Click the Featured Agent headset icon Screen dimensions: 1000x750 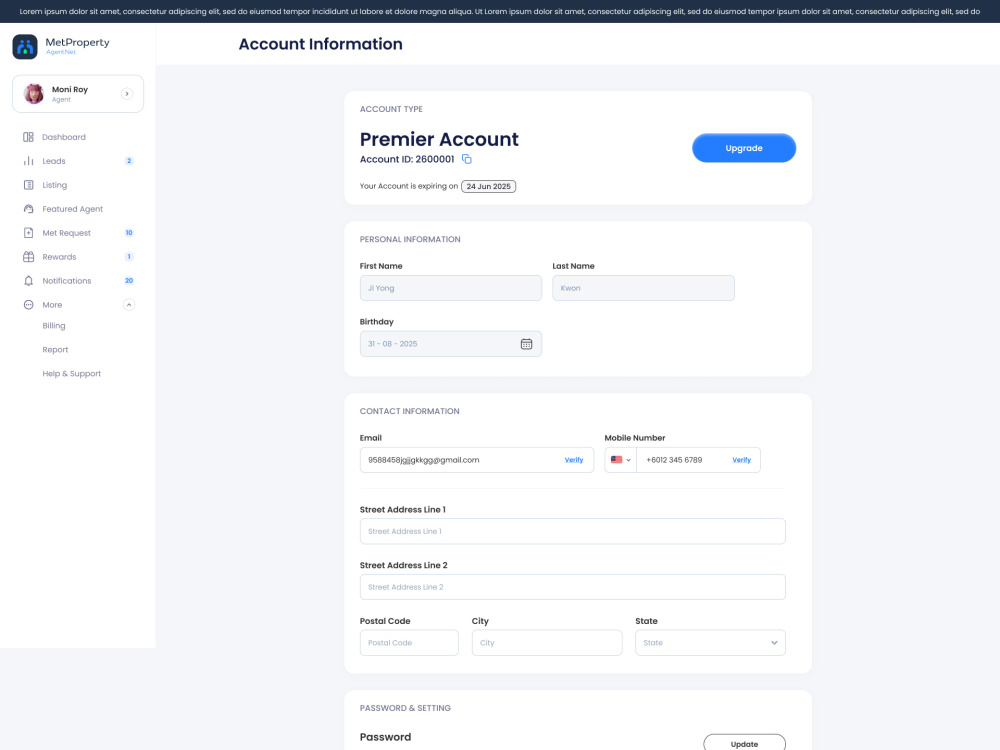28,209
